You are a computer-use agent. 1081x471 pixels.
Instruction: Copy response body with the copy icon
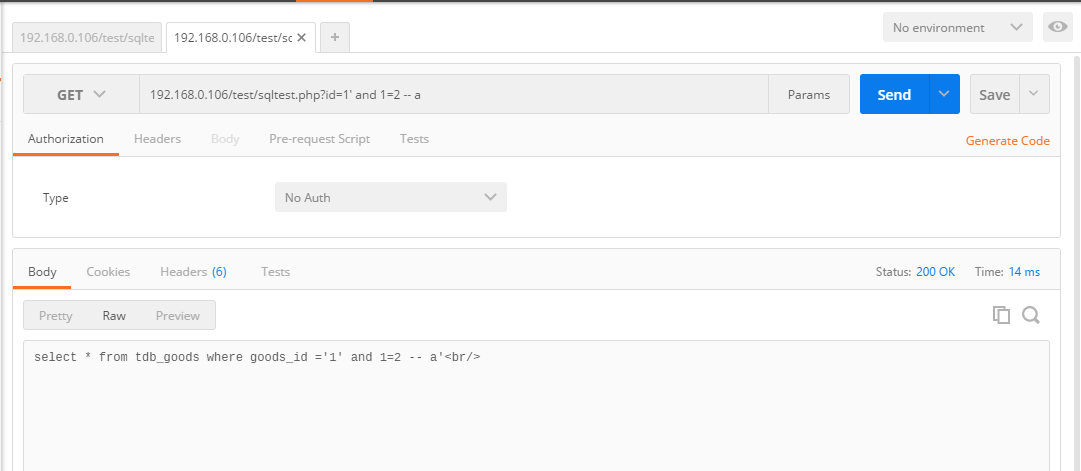[1001, 315]
